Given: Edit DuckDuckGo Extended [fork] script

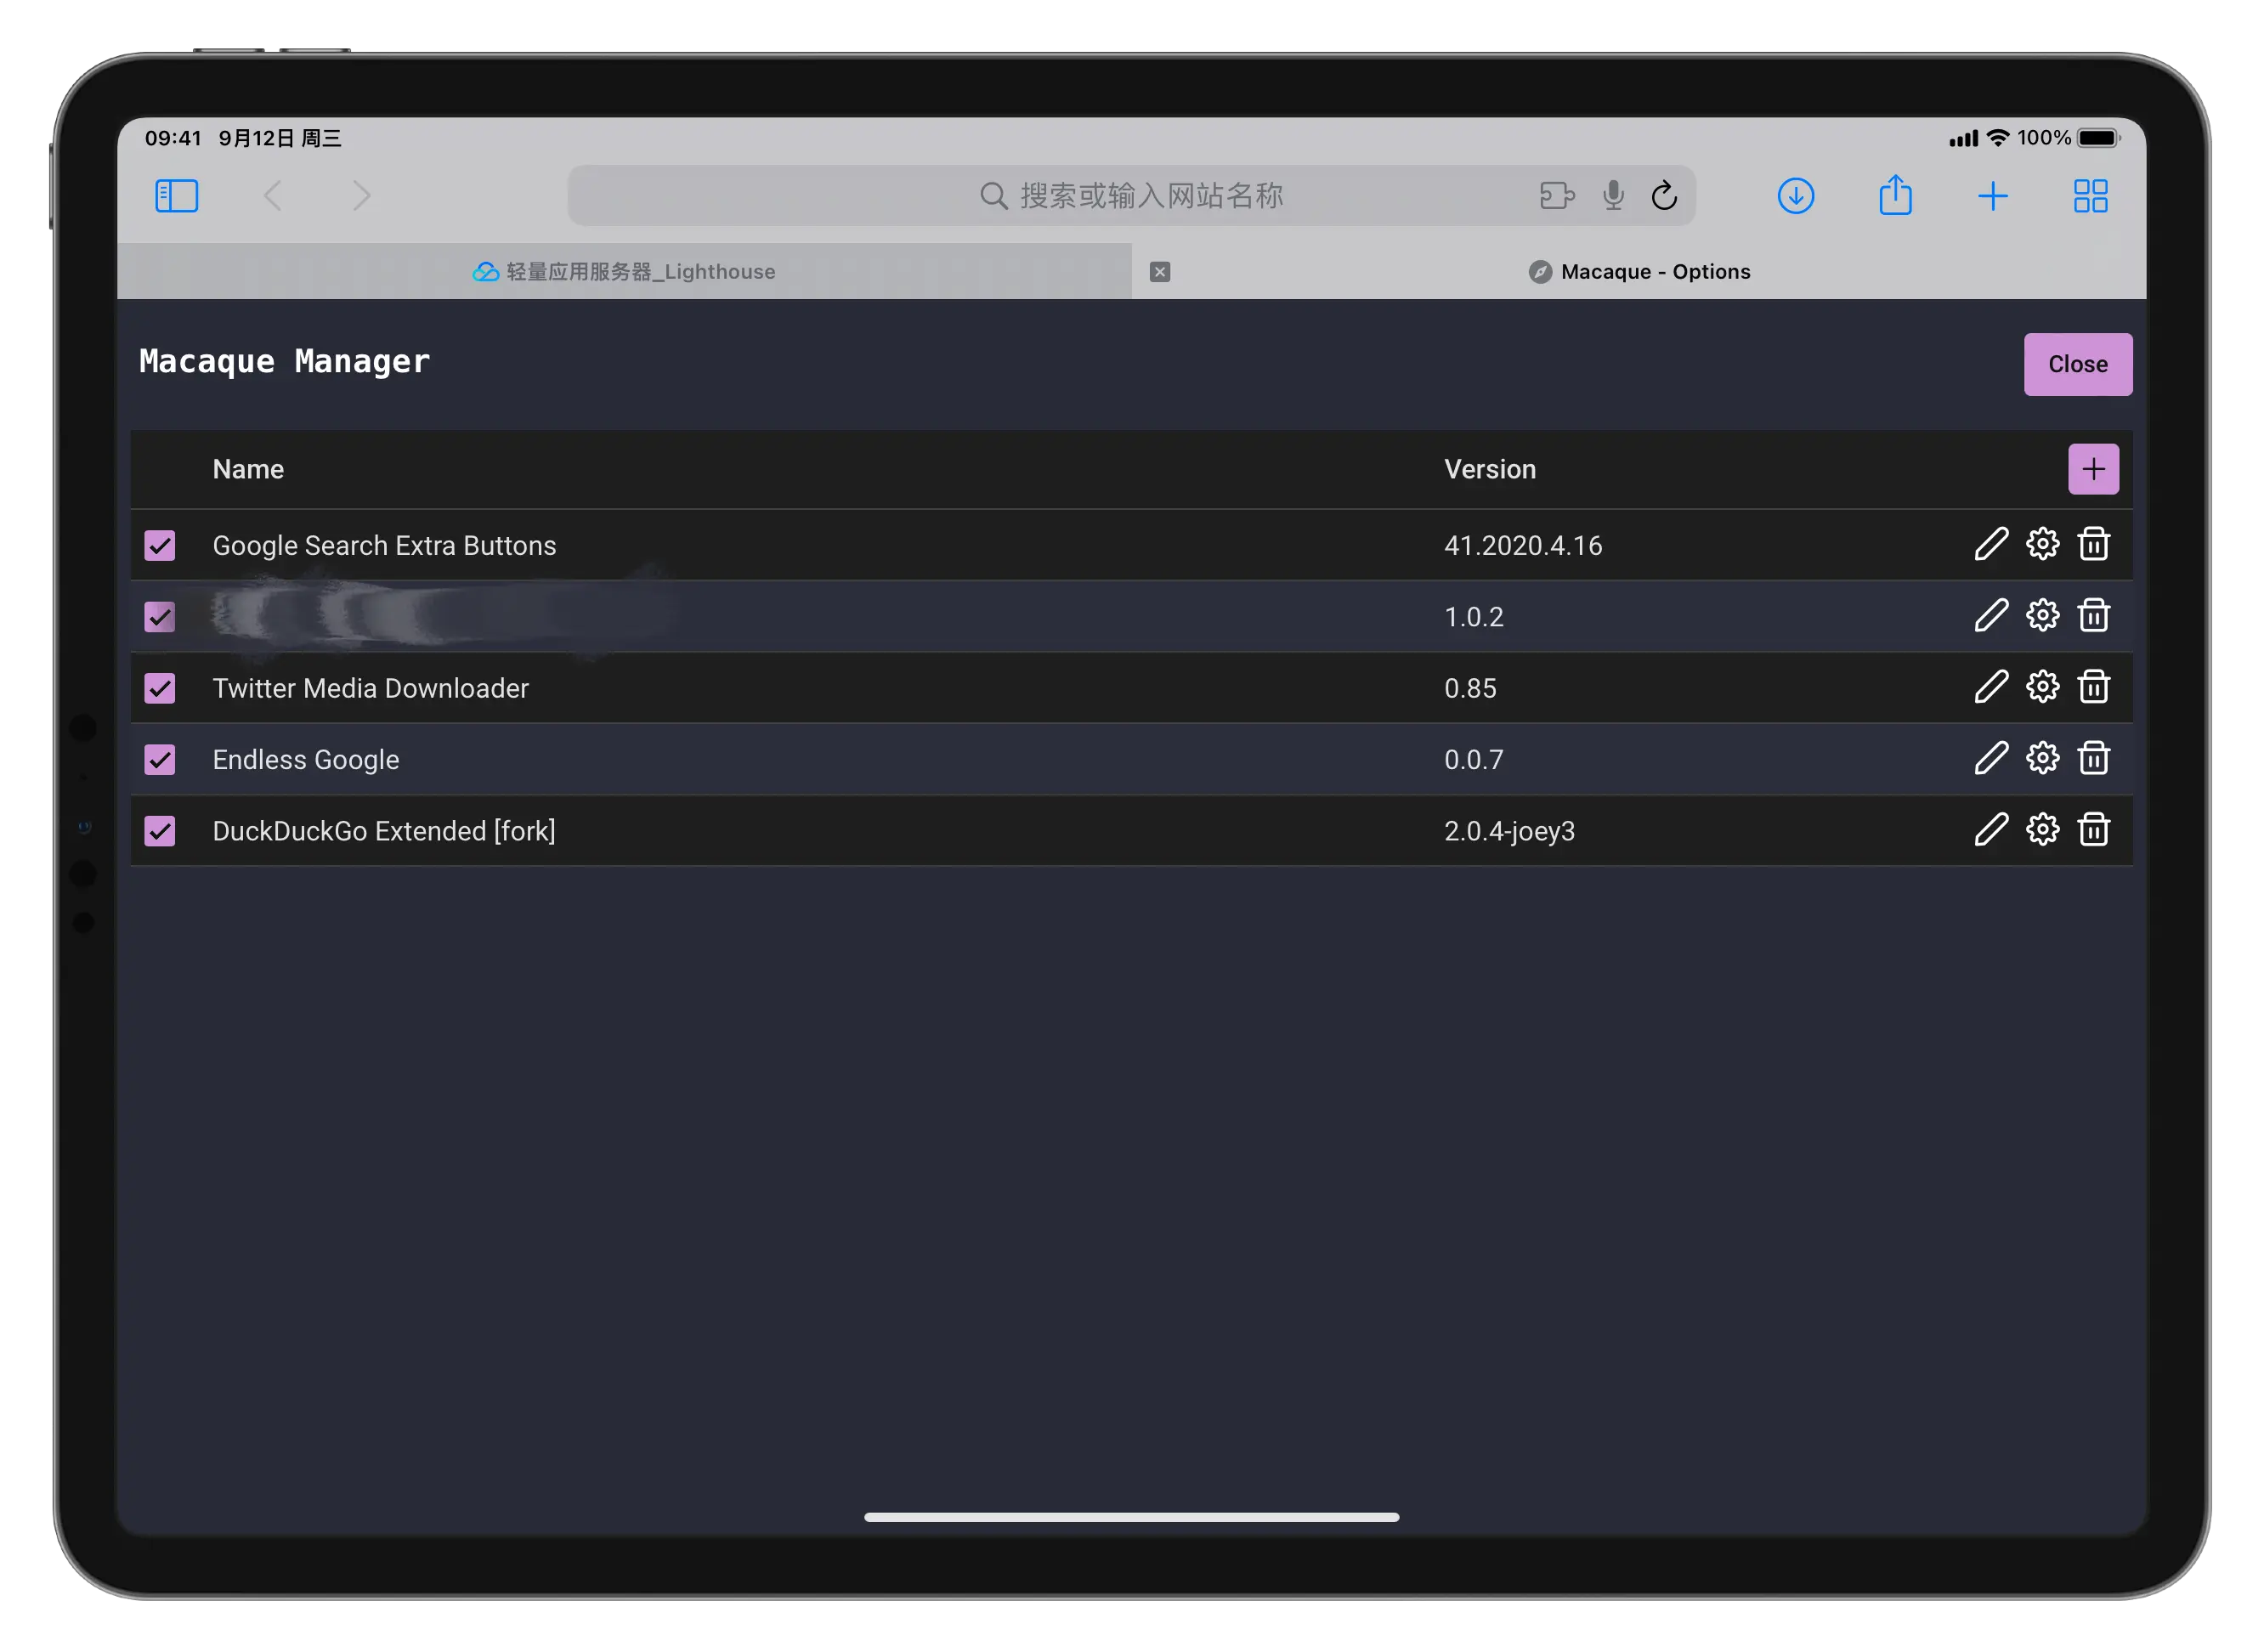Looking at the screenshot, I should point(1990,830).
